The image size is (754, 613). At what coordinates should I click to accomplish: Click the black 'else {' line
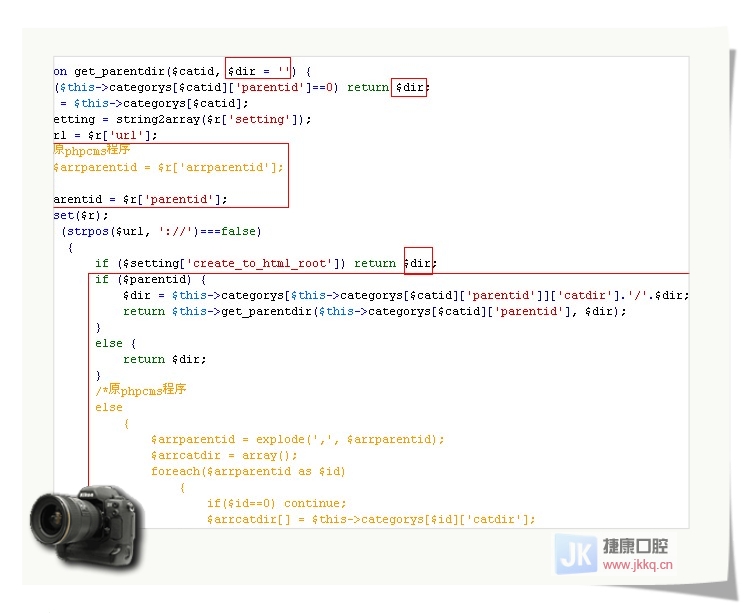click(x=115, y=343)
